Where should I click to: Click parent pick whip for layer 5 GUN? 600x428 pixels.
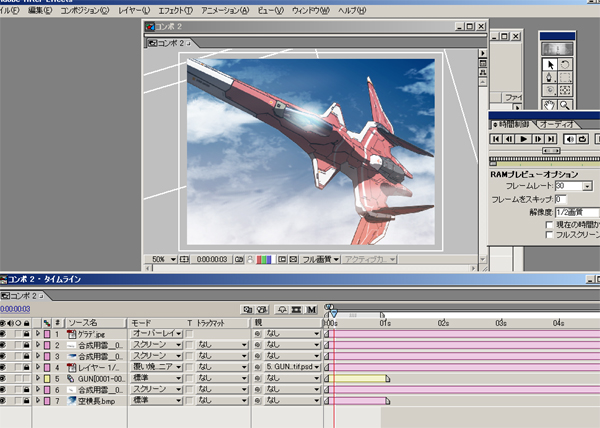(x=258, y=378)
